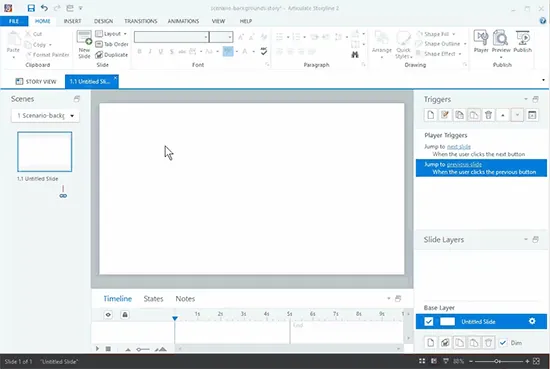Save the project with the disk icon

point(31,8)
